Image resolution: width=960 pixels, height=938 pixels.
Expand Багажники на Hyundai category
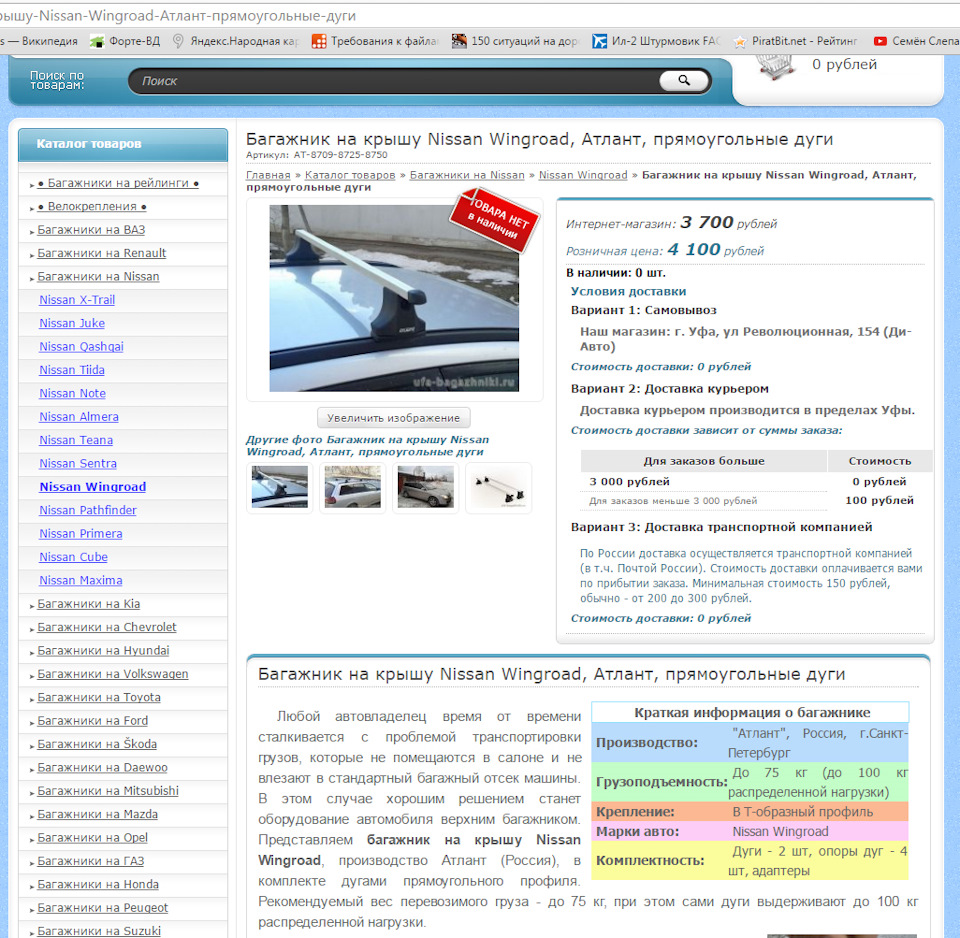tap(103, 650)
